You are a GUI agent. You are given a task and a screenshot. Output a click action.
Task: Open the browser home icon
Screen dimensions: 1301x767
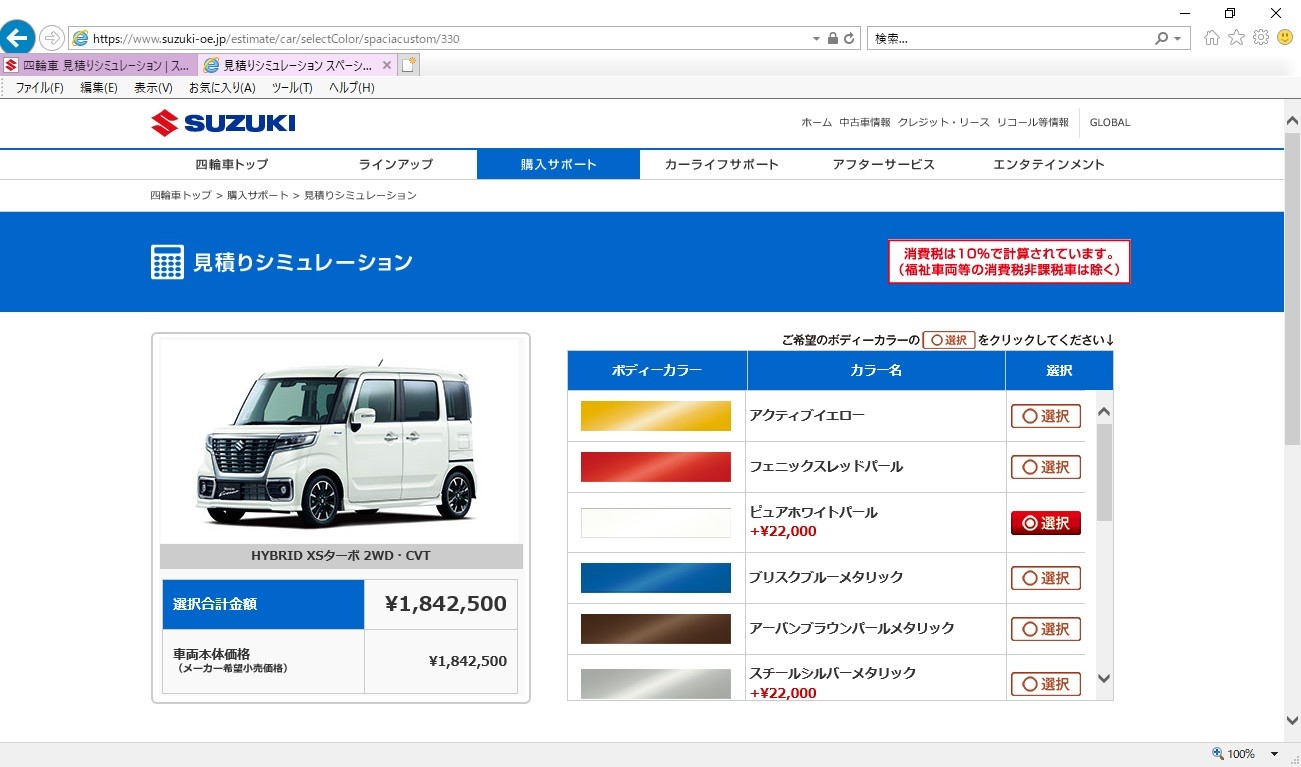pos(1212,38)
